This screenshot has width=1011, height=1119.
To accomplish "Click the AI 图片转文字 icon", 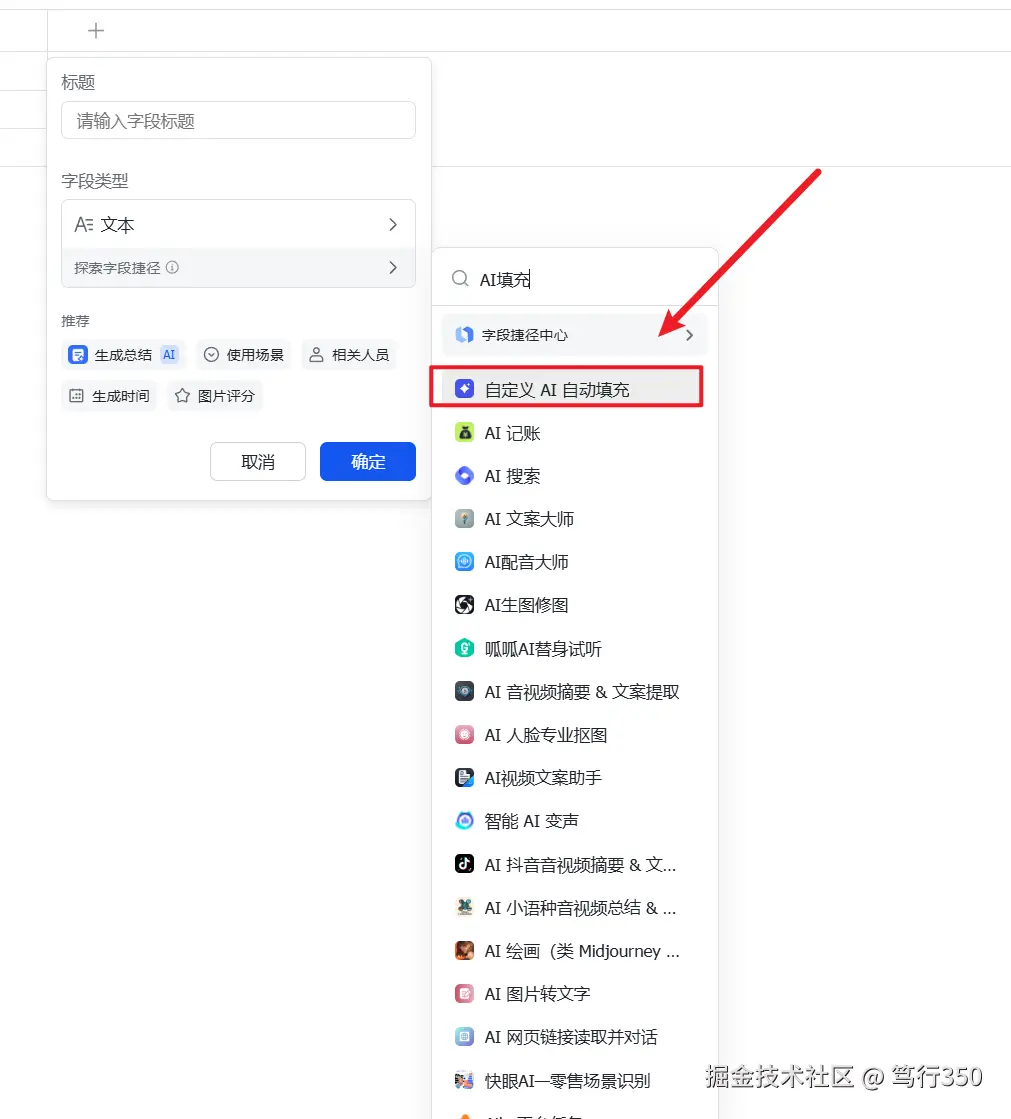I will (464, 993).
